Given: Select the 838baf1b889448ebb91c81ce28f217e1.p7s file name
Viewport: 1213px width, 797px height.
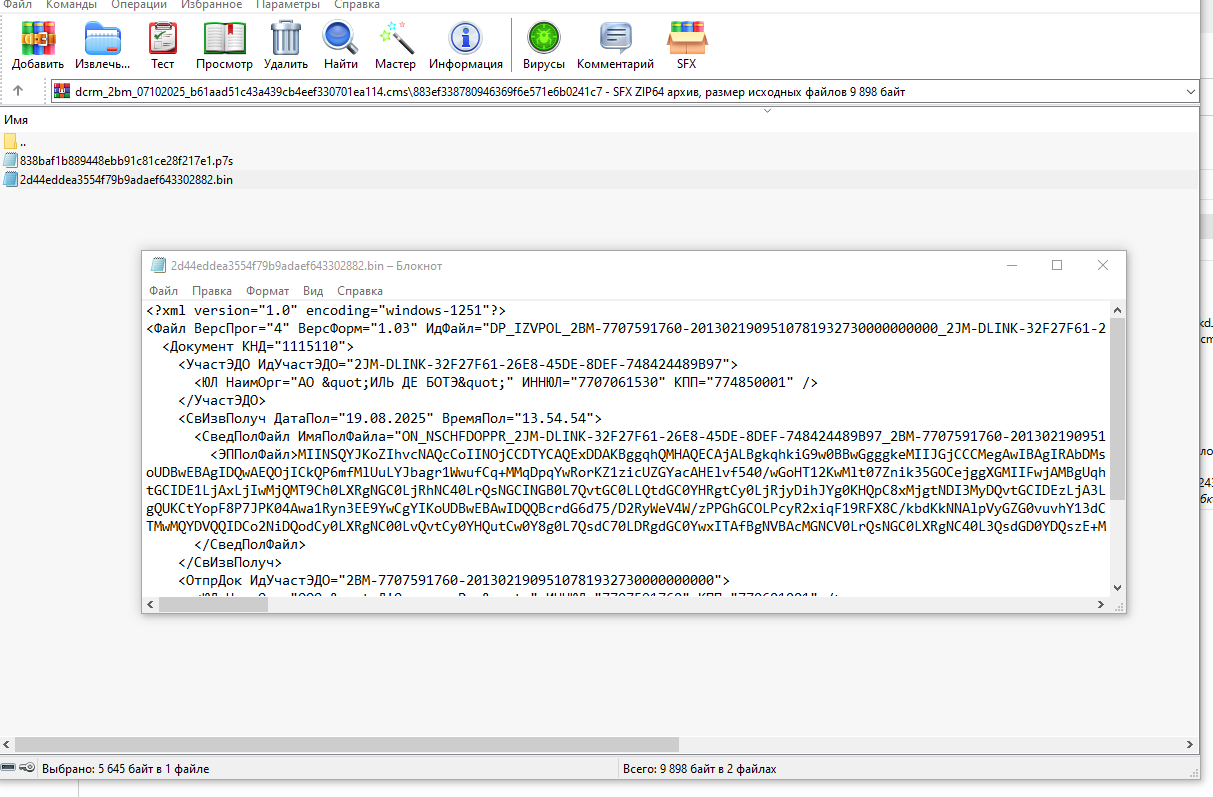Looking at the screenshot, I should [126, 160].
